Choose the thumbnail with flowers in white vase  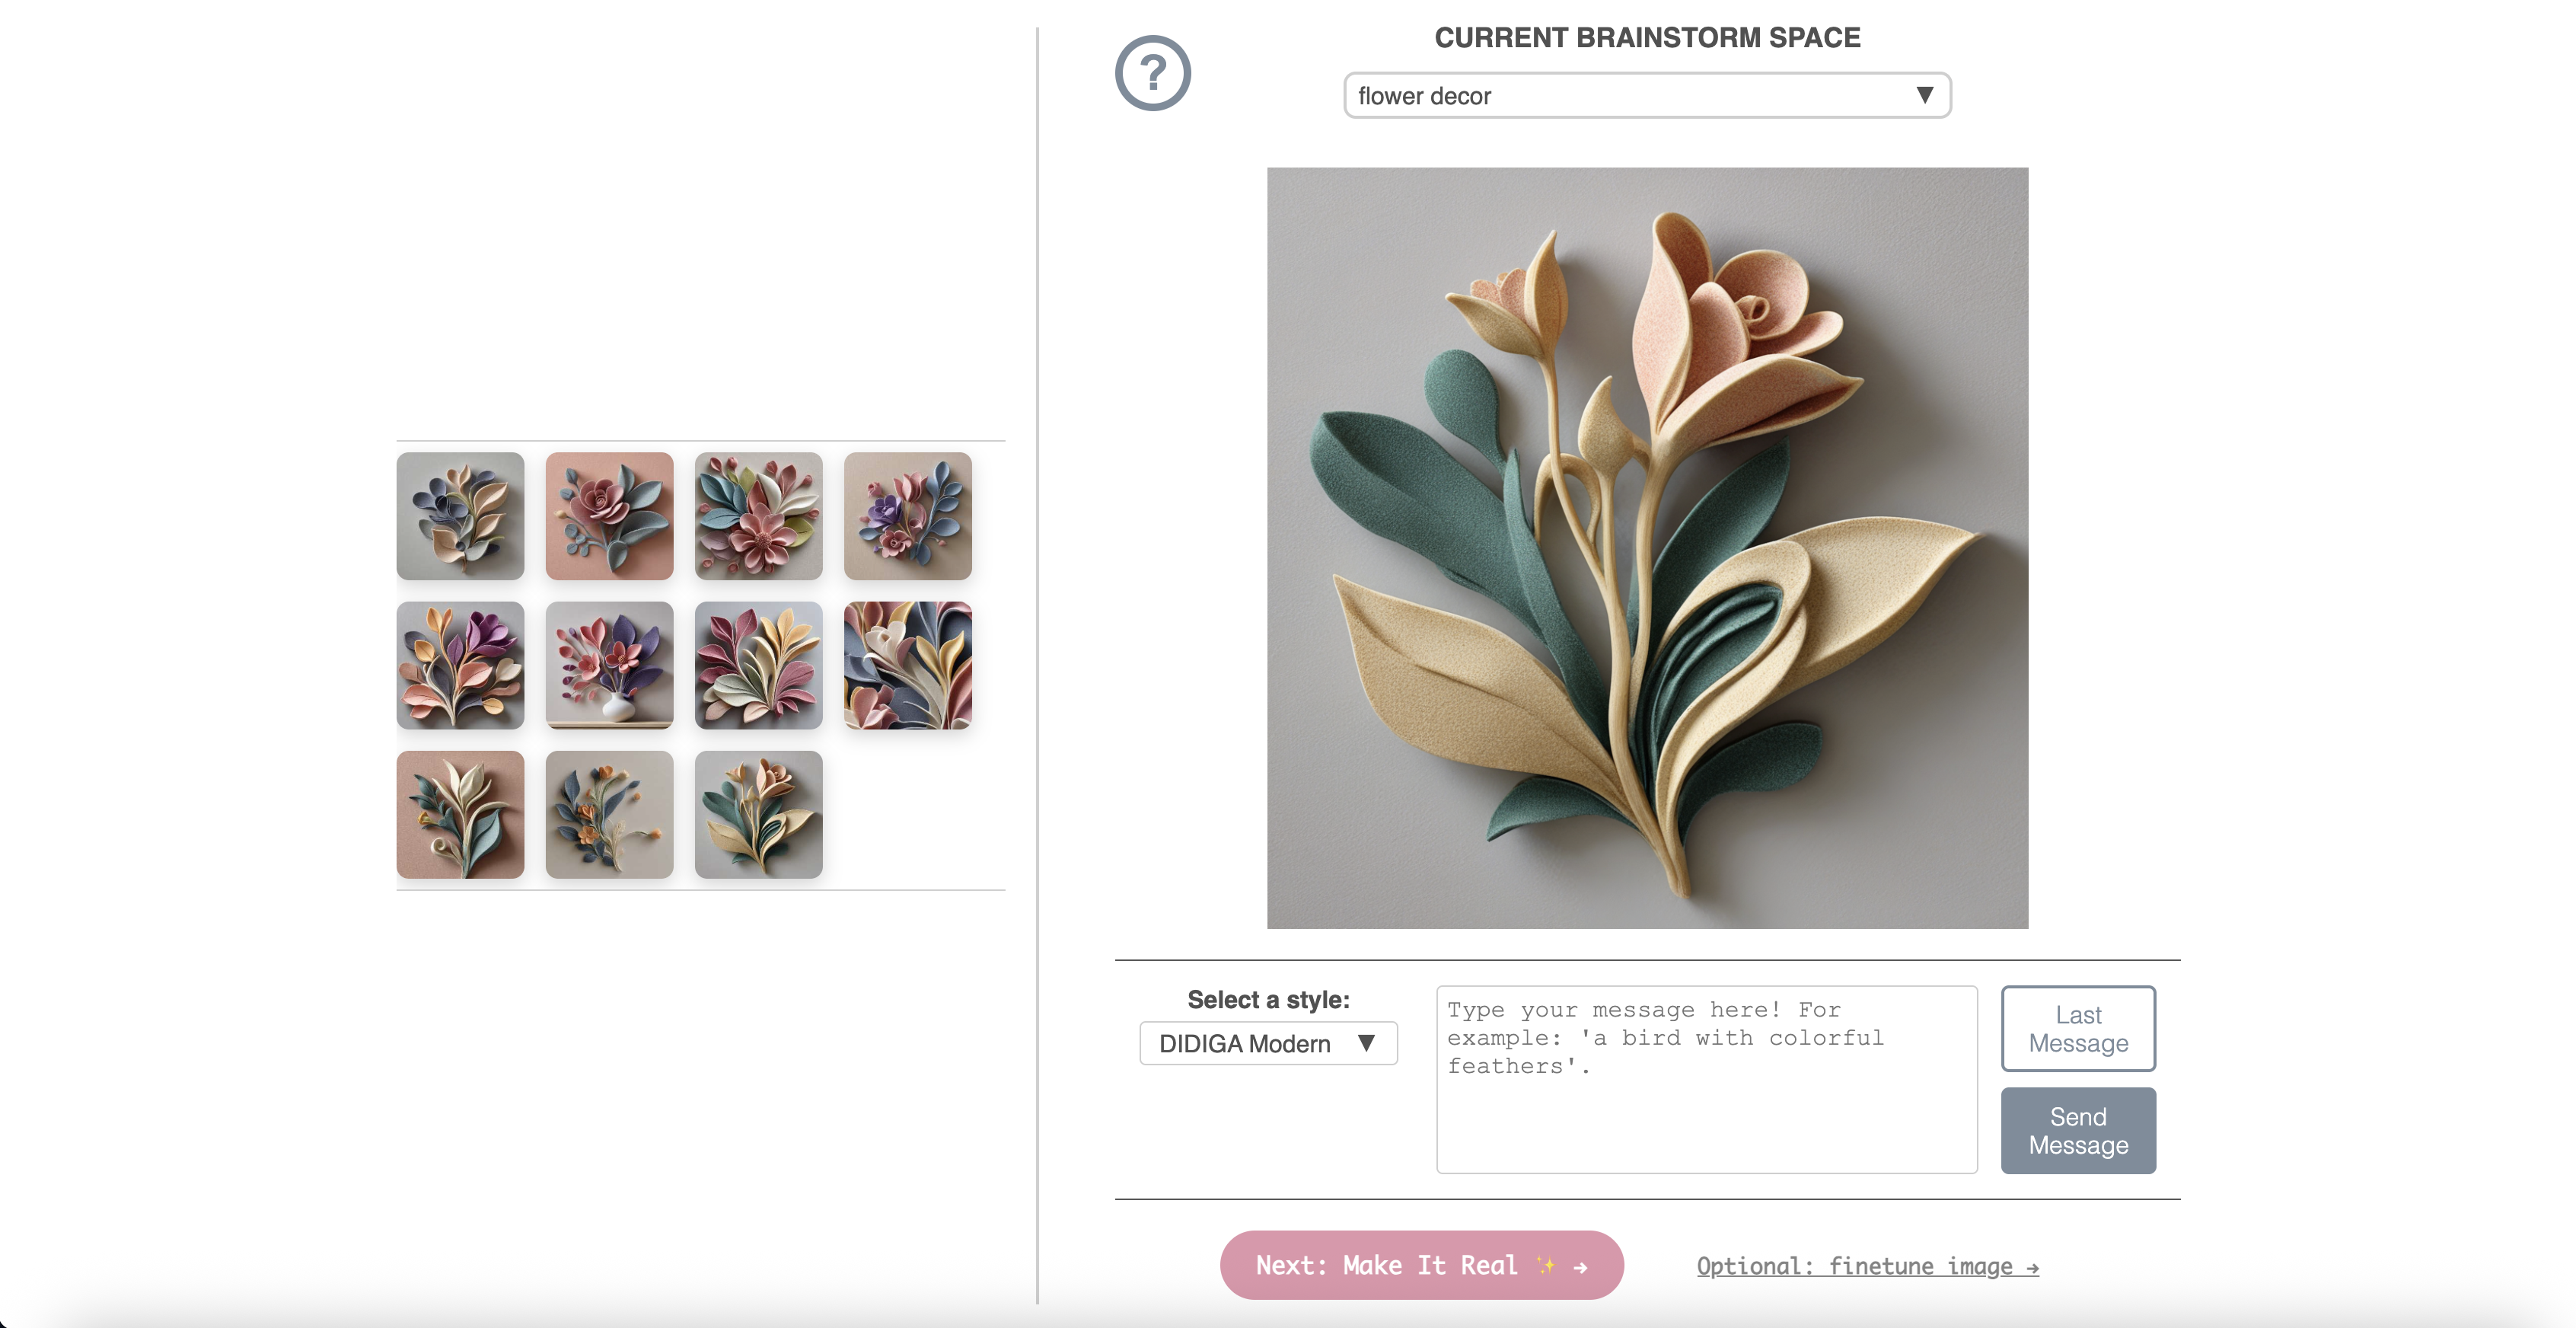tap(609, 665)
